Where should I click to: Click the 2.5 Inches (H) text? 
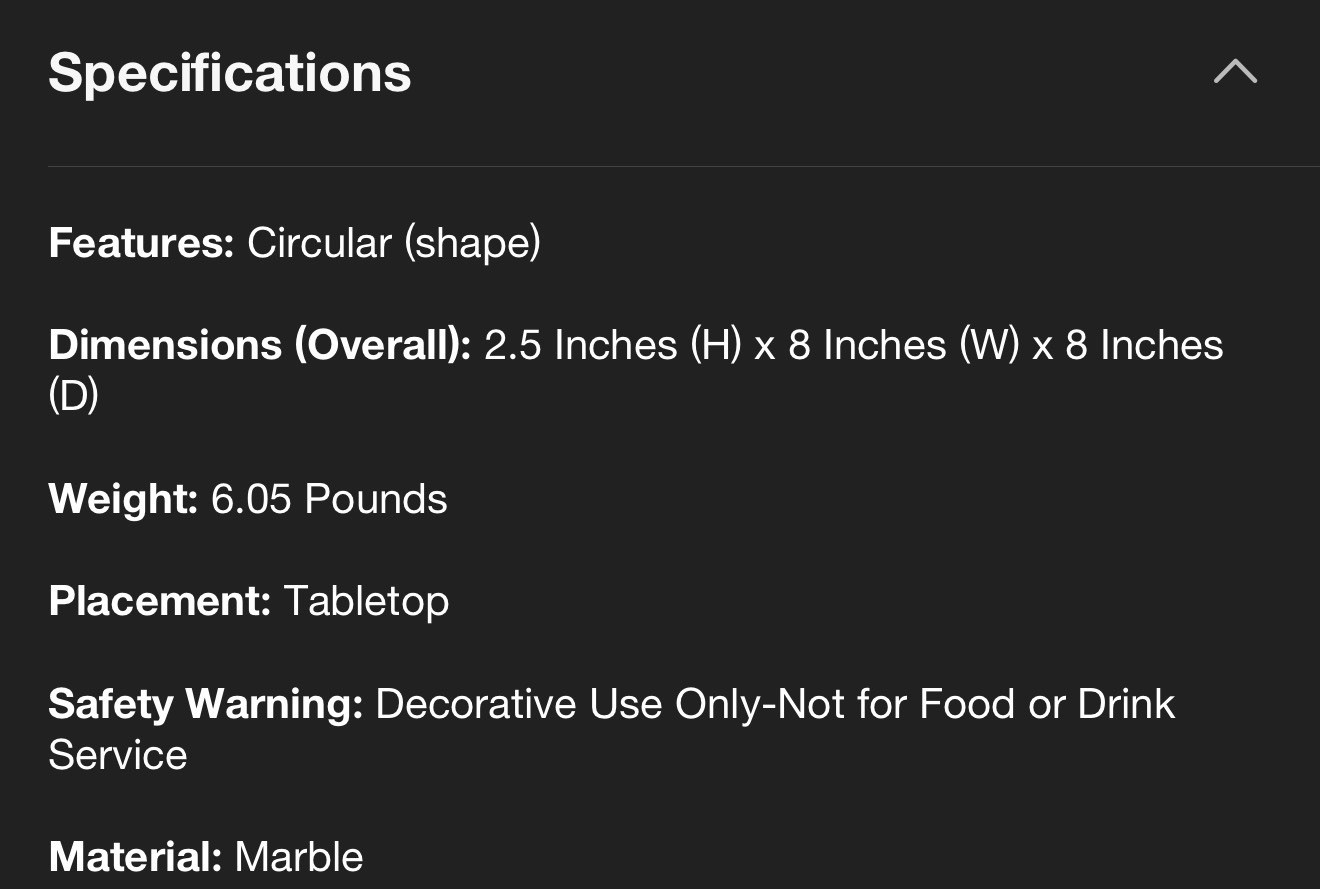pos(611,345)
